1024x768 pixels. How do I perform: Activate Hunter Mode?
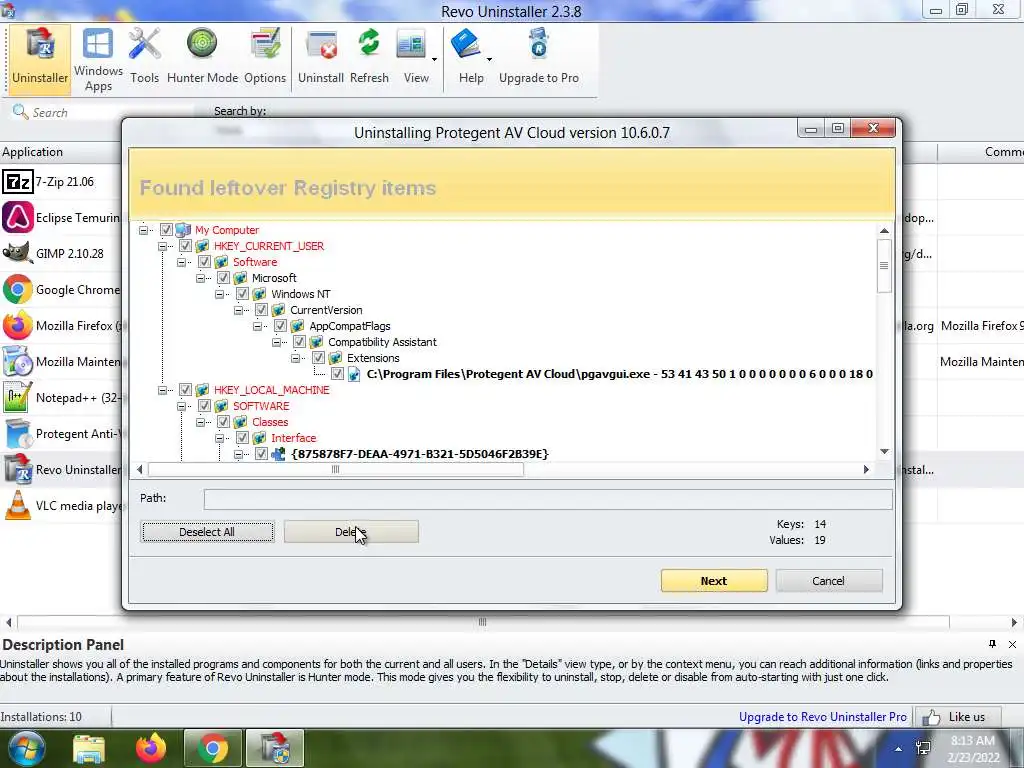(202, 57)
